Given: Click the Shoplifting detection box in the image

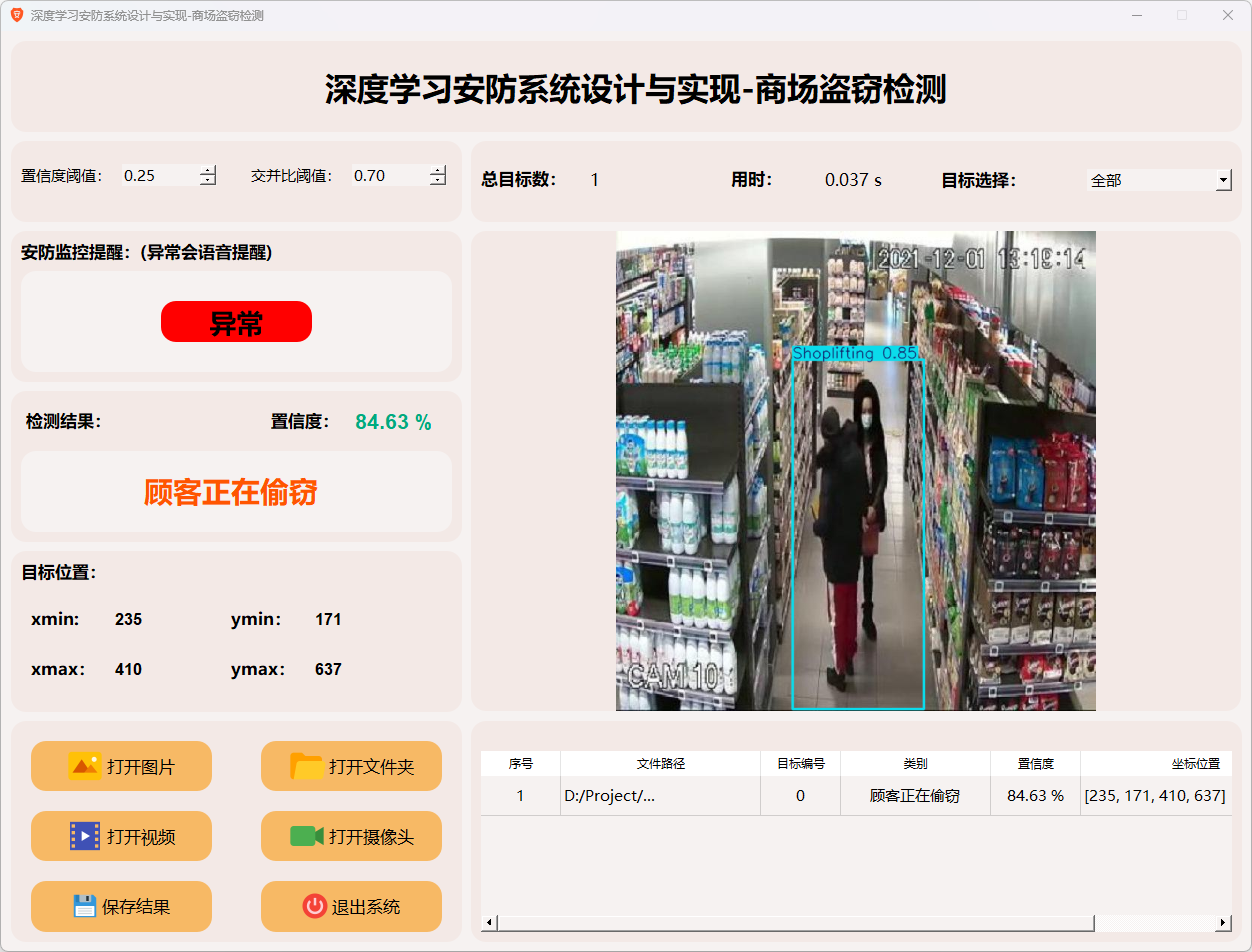Looking at the screenshot, I should click(x=857, y=530).
